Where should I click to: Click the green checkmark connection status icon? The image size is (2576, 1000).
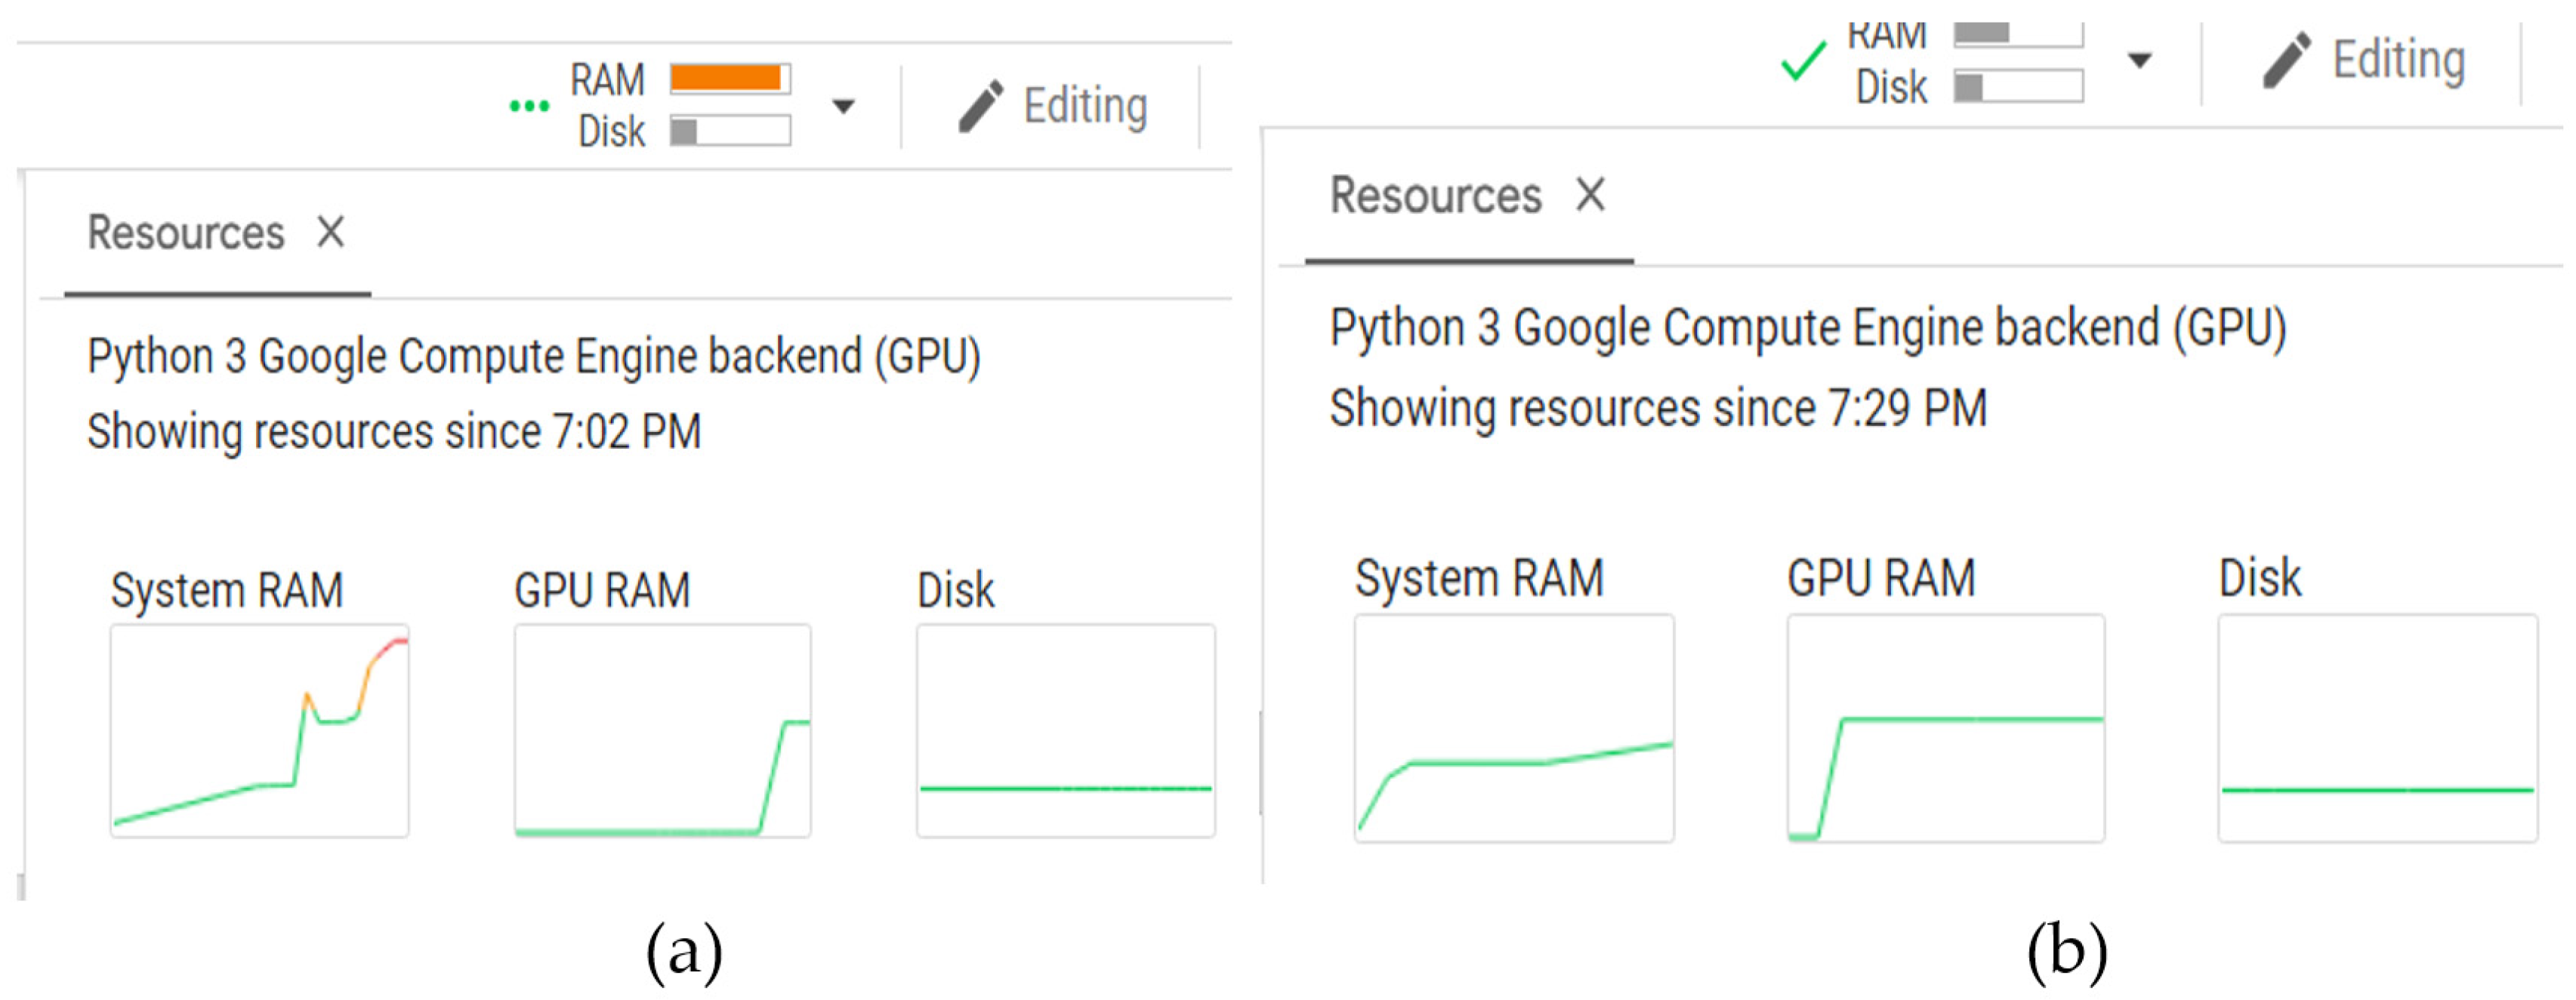[x=1803, y=62]
